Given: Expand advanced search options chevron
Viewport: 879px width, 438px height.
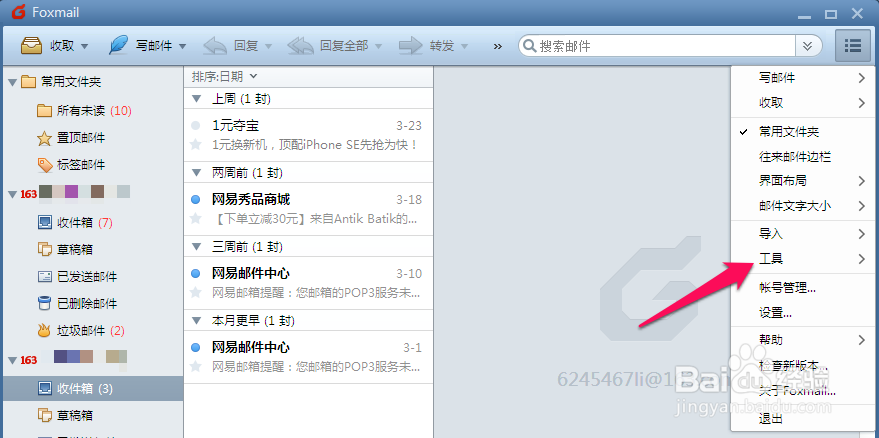Looking at the screenshot, I should coord(808,46).
